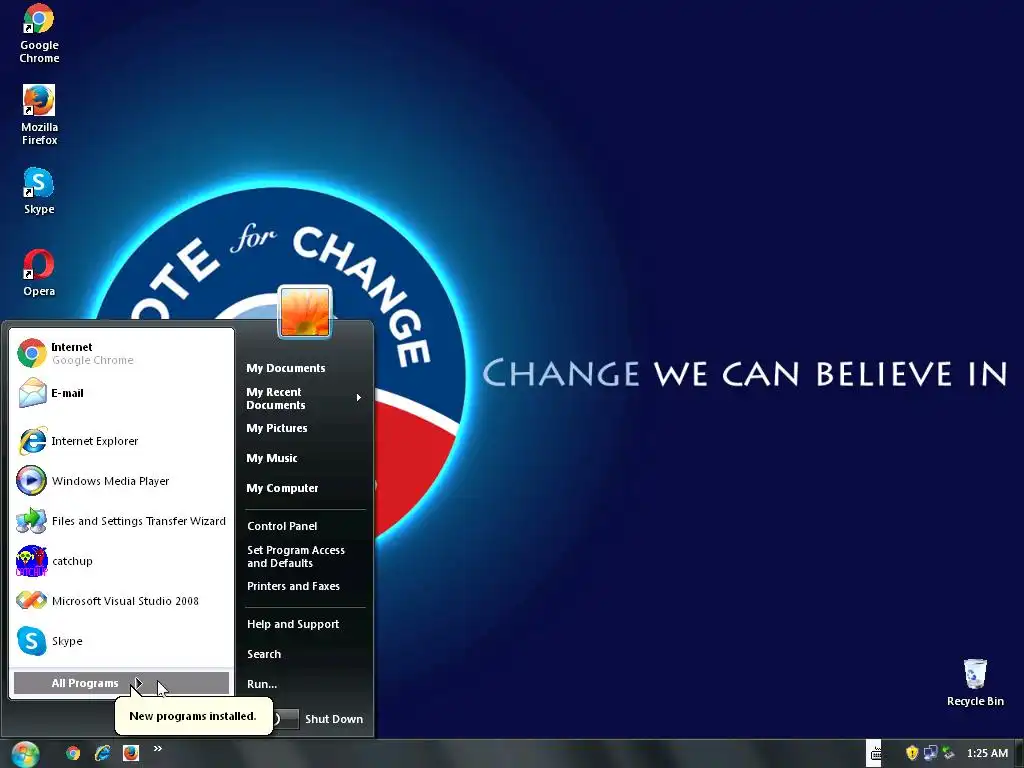Open the Google Chrome desktop shortcut

39,33
